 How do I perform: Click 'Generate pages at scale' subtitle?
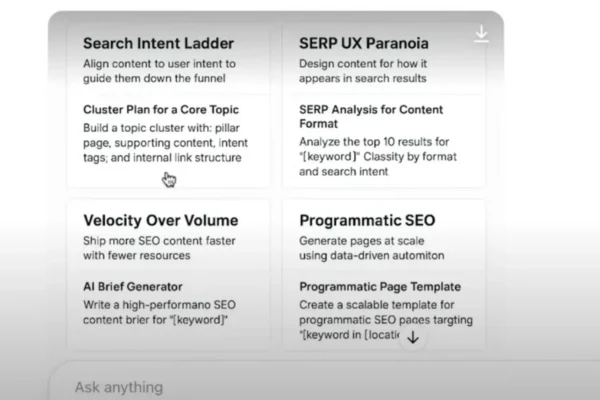tap(372, 248)
